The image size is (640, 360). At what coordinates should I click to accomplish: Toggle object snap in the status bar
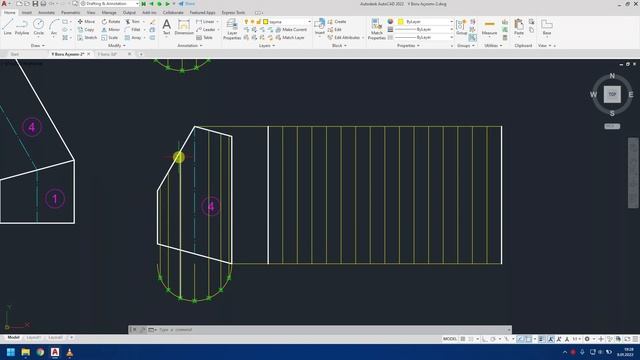(528, 339)
